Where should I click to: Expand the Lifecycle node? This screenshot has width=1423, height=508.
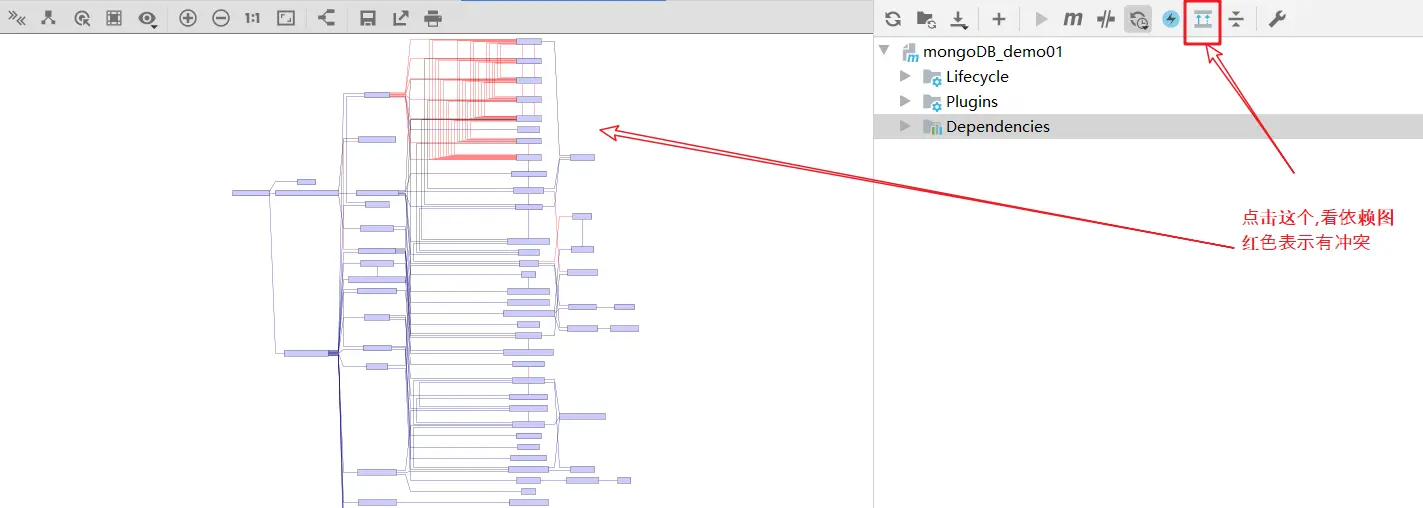(x=905, y=76)
